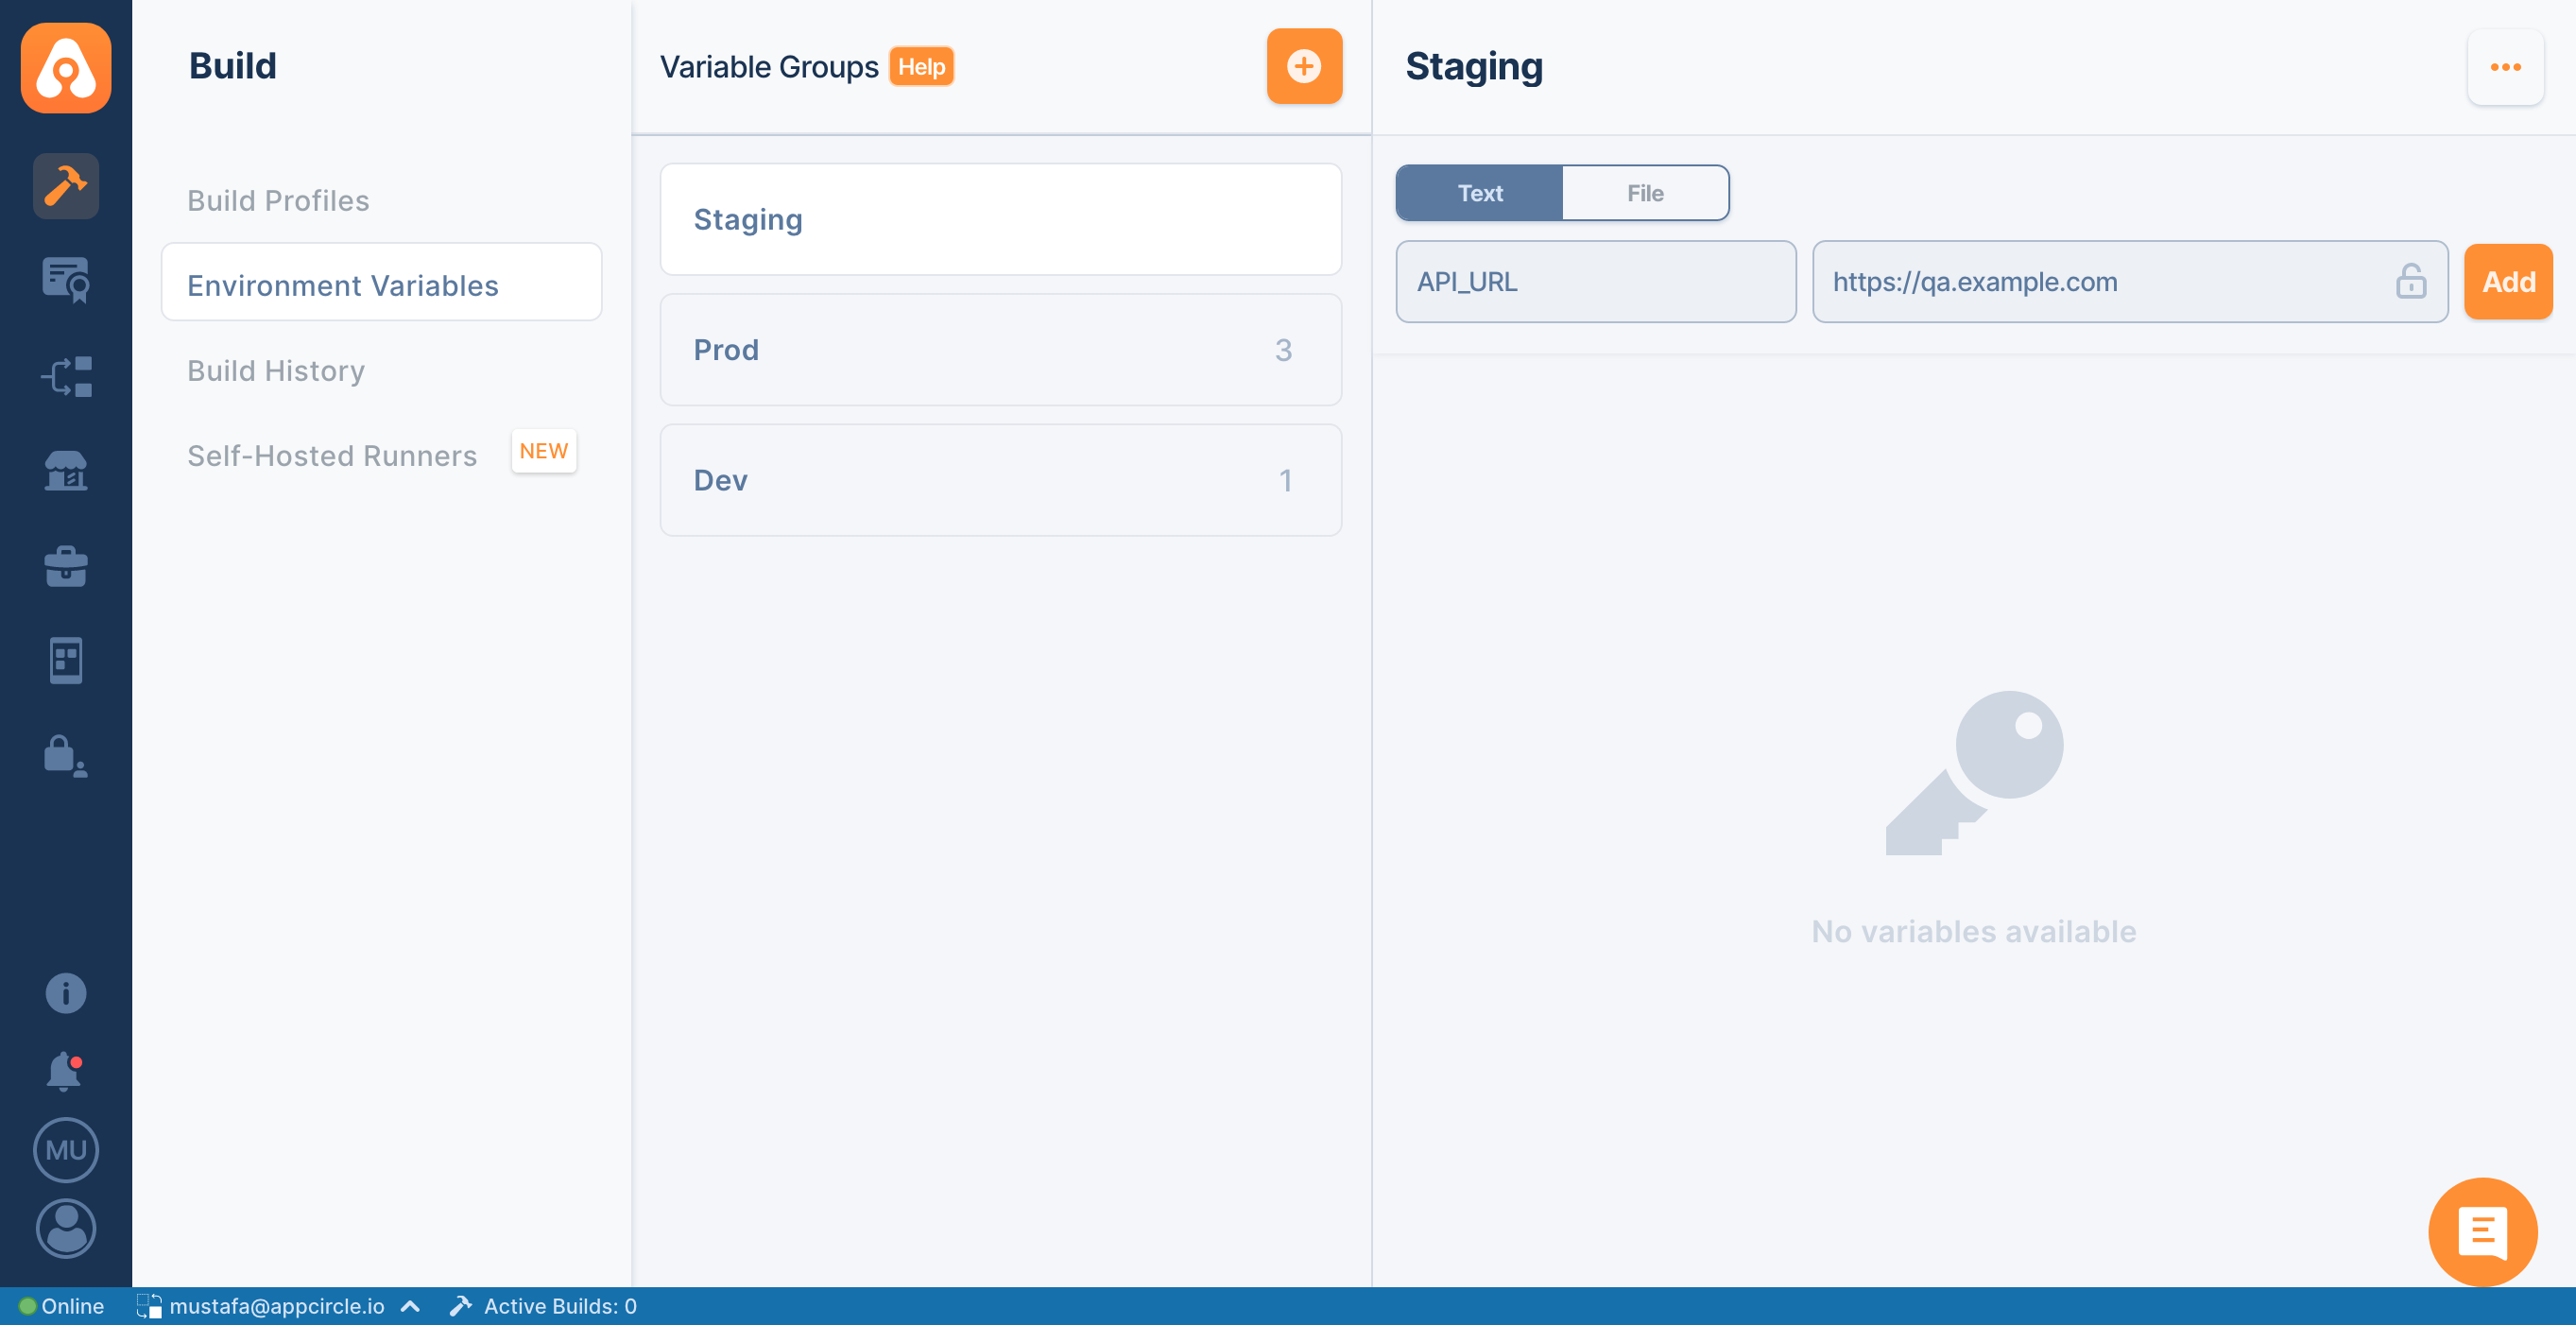2576x1325 pixels.
Task: Open the info circle icon
Action: click(x=66, y=993)
